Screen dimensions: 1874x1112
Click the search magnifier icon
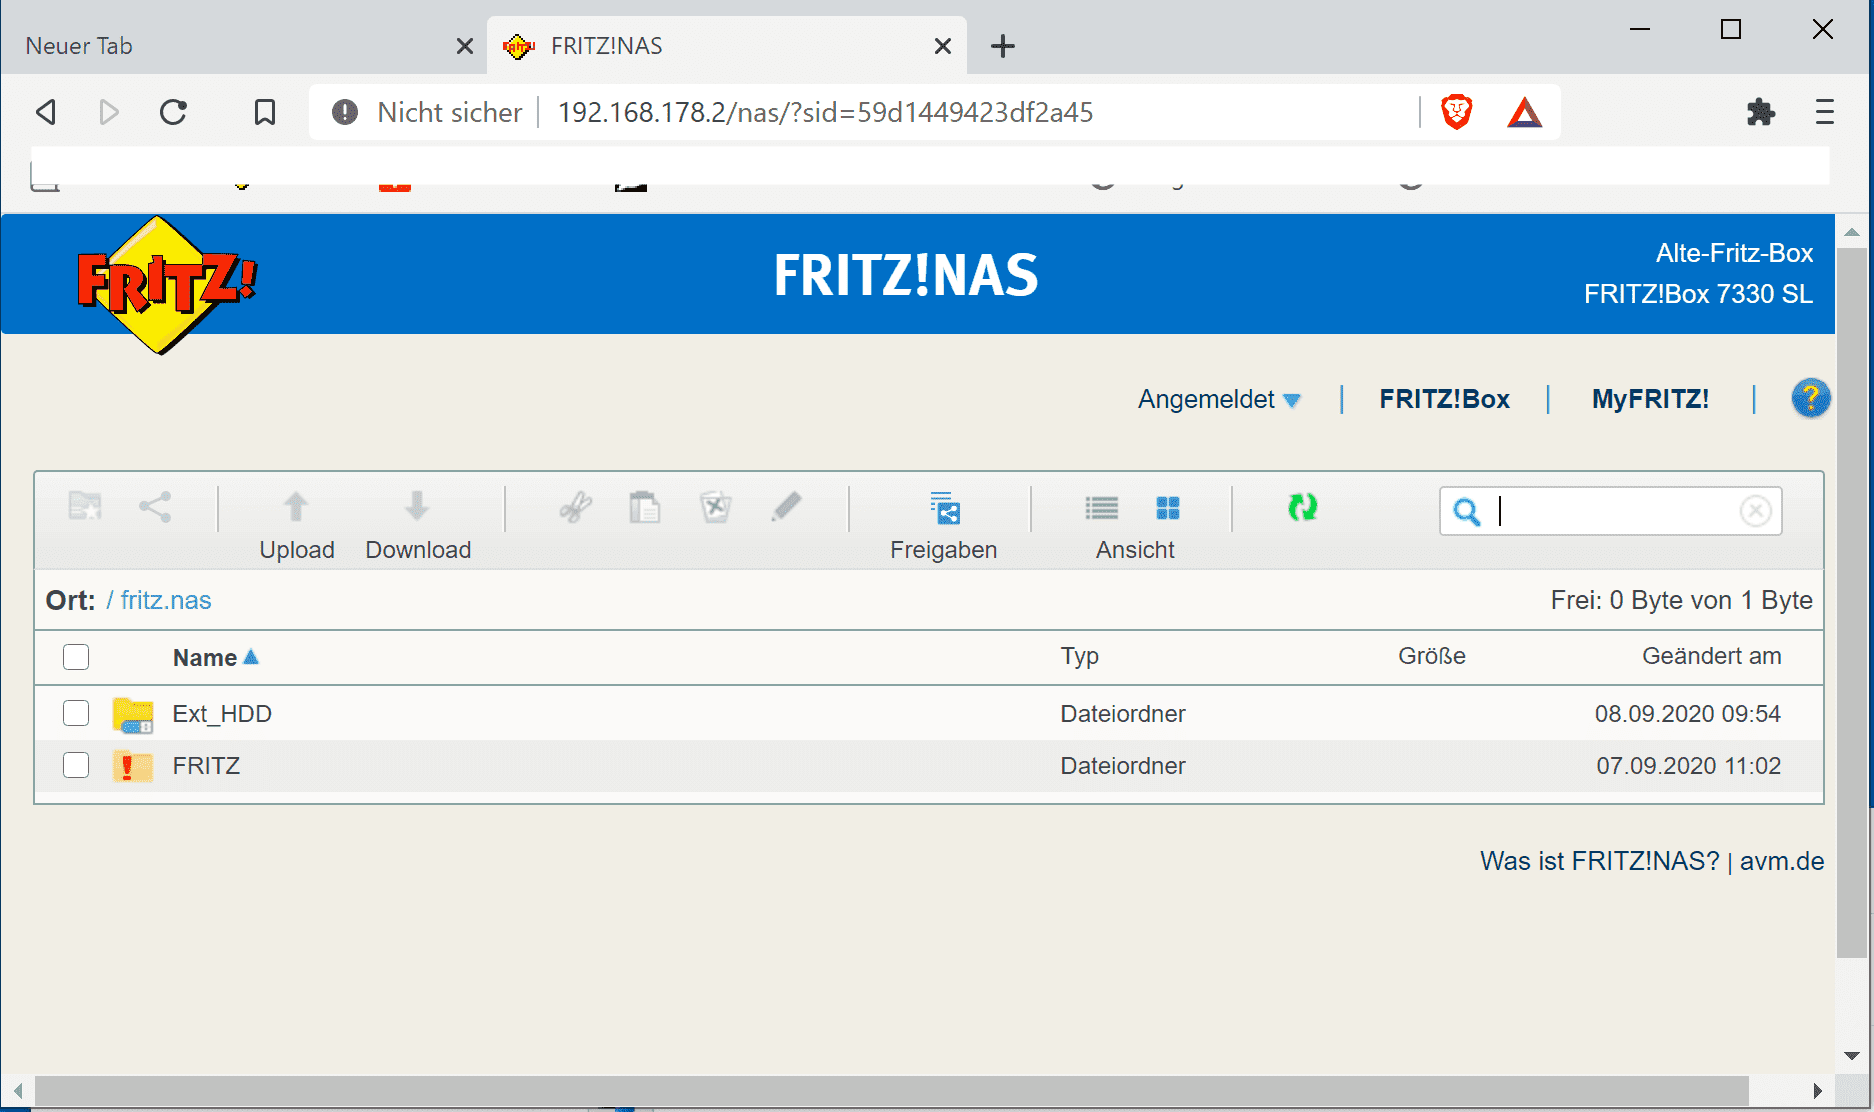pyautogui.click(x=1466, y=512)
